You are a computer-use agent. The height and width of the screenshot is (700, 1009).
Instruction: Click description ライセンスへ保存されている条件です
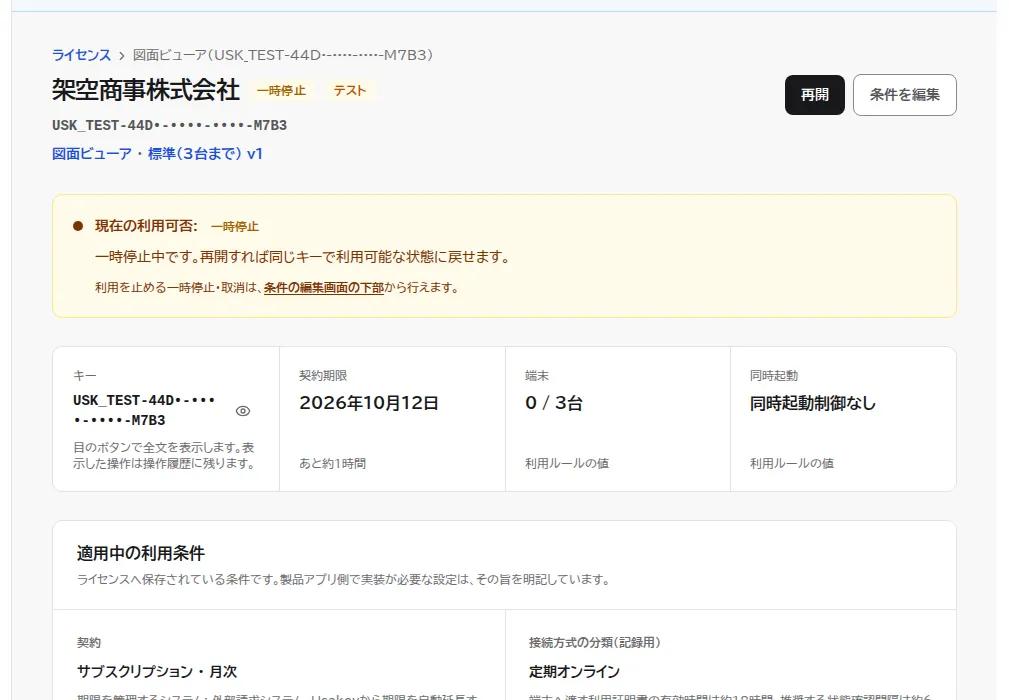click(x=343, y=580)
